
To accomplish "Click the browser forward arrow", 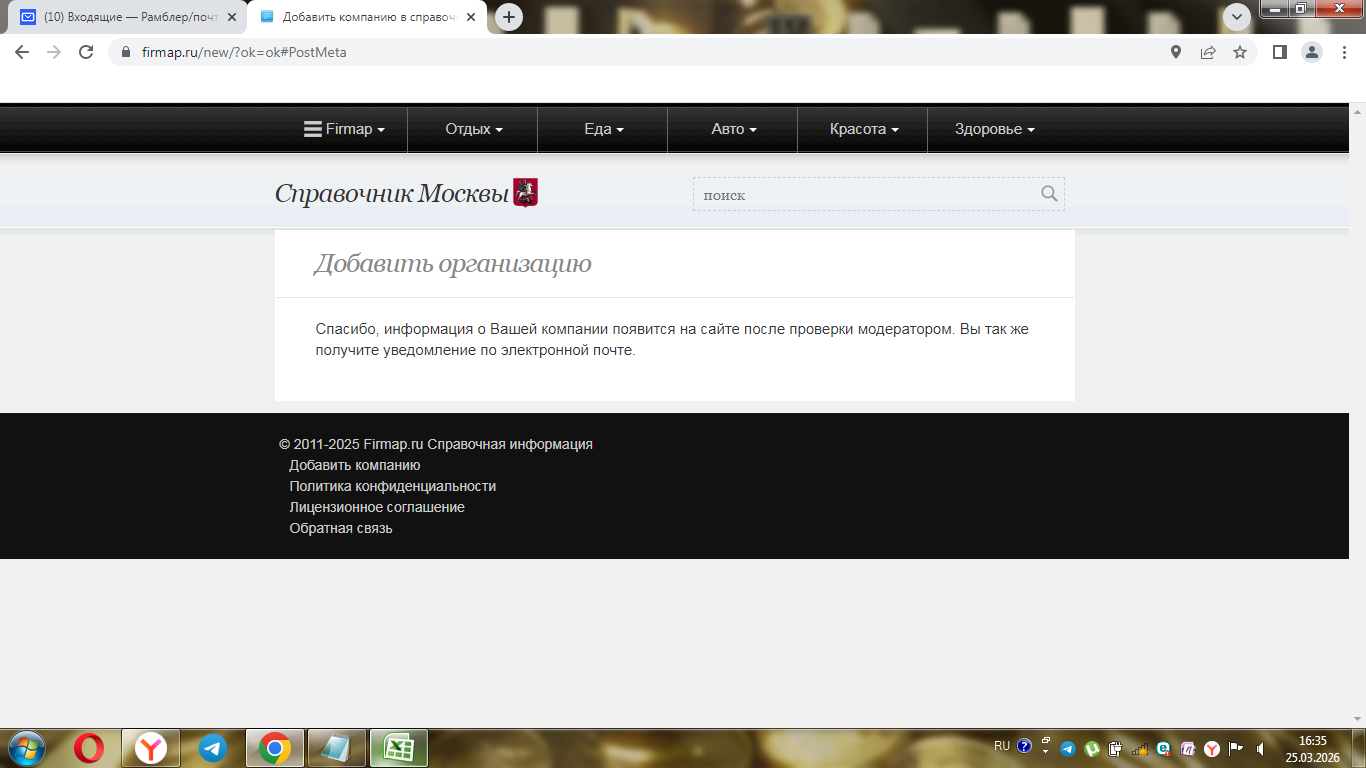I will tap(54, 52).
